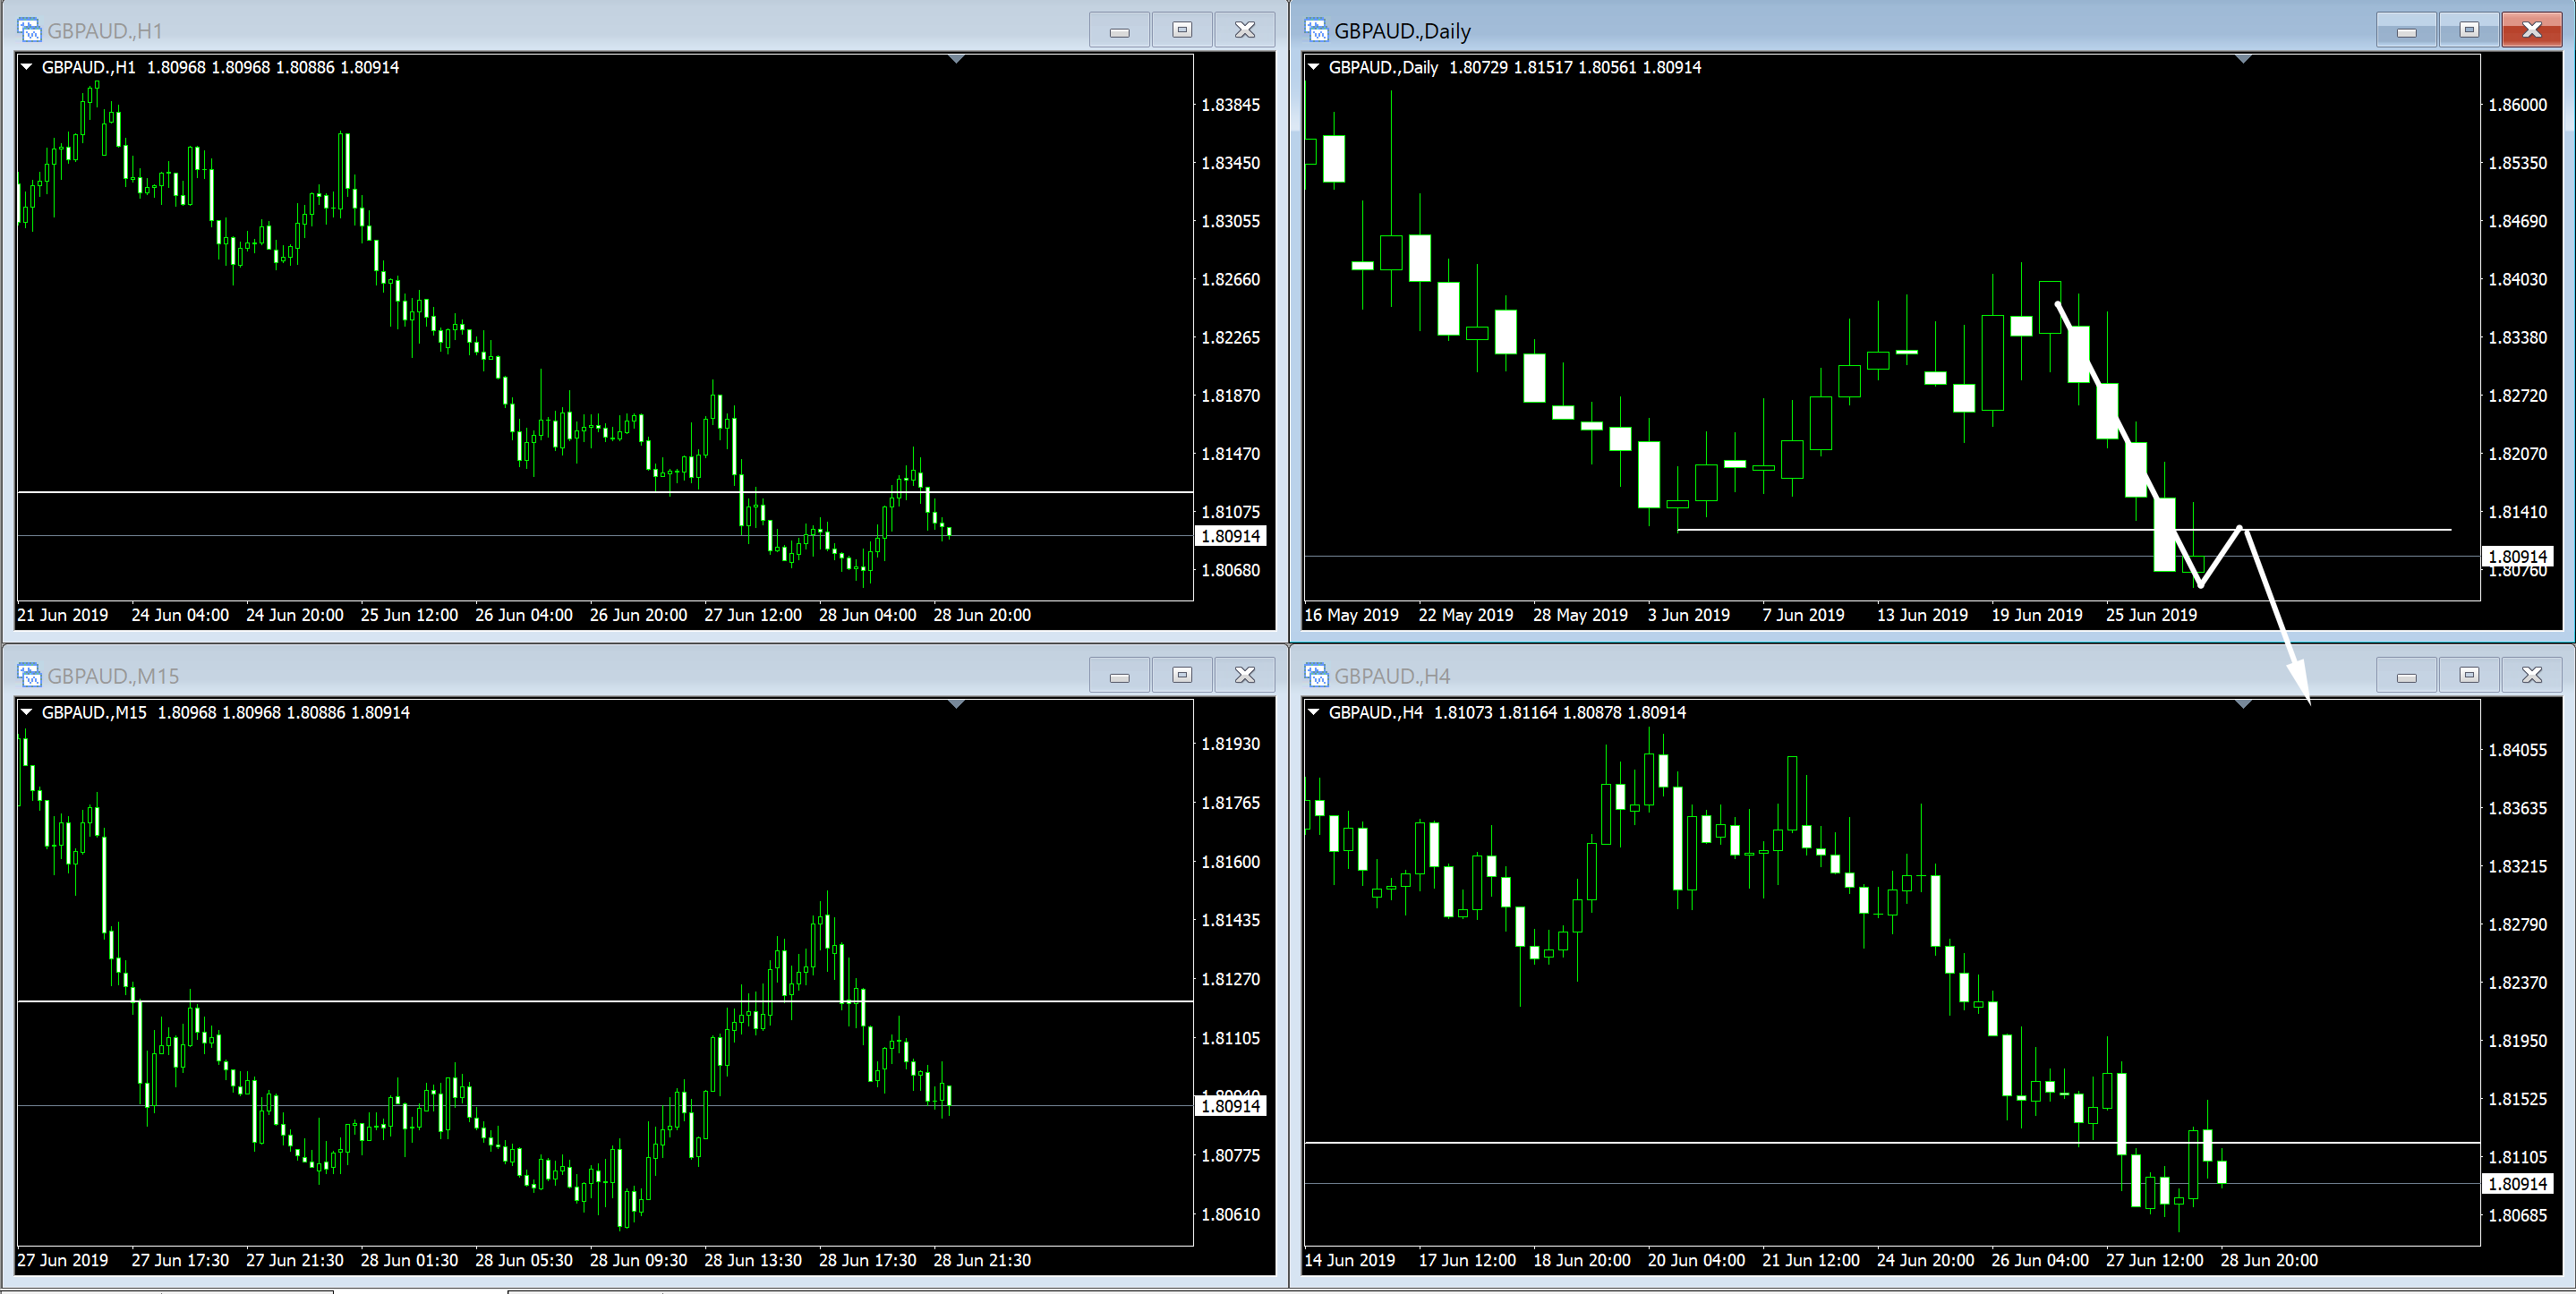Click the 1.80914 price label on H1 scale
This screenshot has height=1294, width=2576.
1230,536
